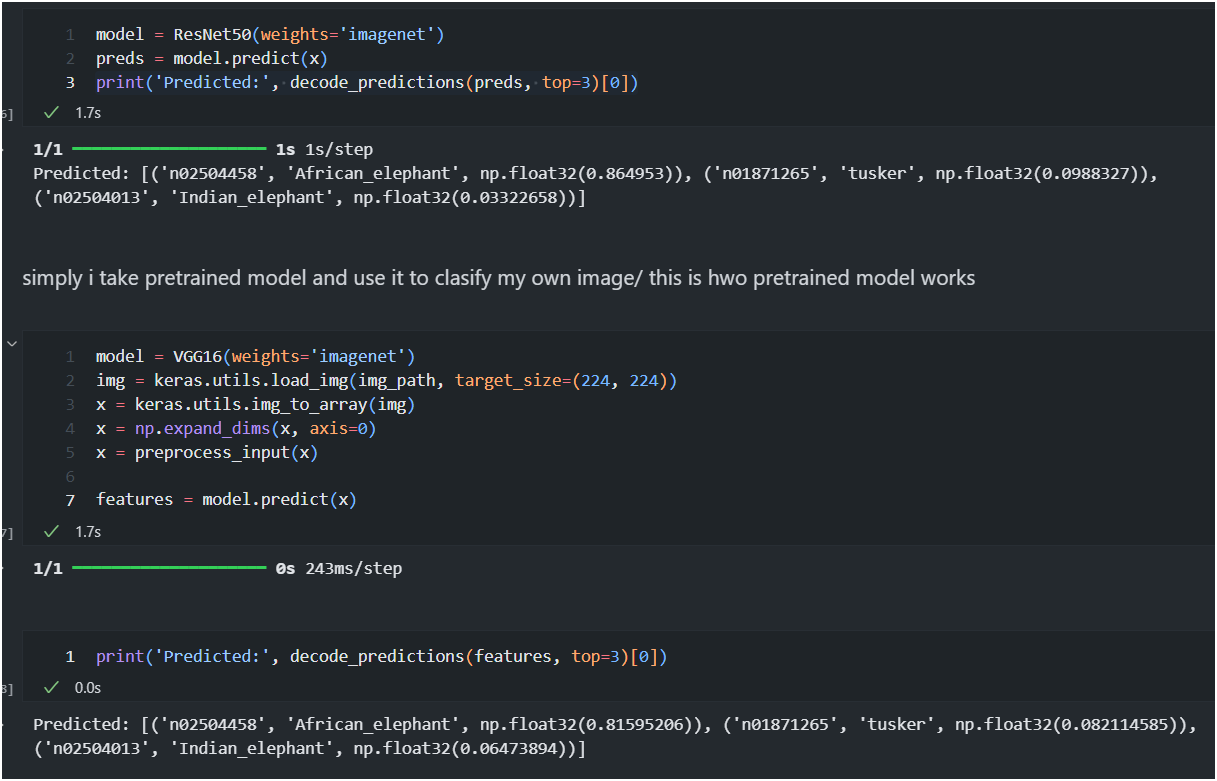Click the np.expand_dims code line
This screenshot has height=781, width=1217.
click(236, 428)
